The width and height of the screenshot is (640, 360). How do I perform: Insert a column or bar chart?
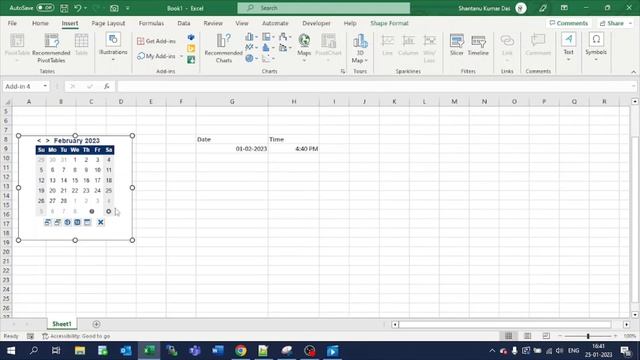click(251, 37)
